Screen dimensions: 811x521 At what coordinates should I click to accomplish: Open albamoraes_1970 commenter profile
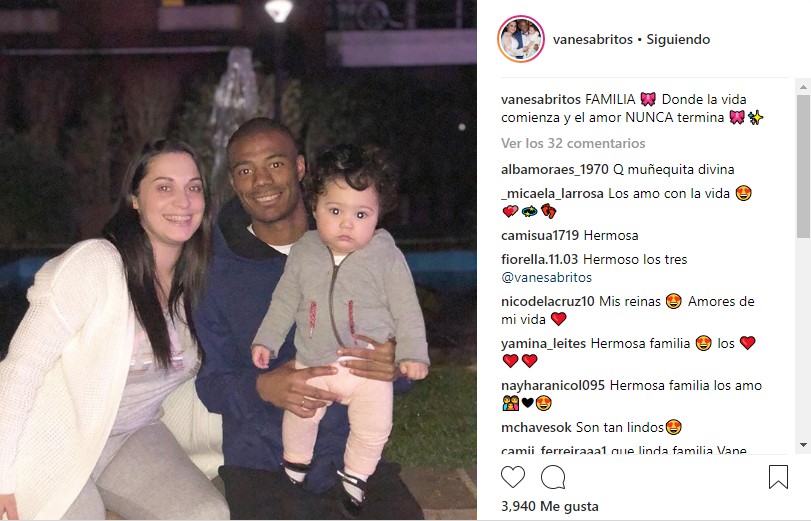click(554, 170)
